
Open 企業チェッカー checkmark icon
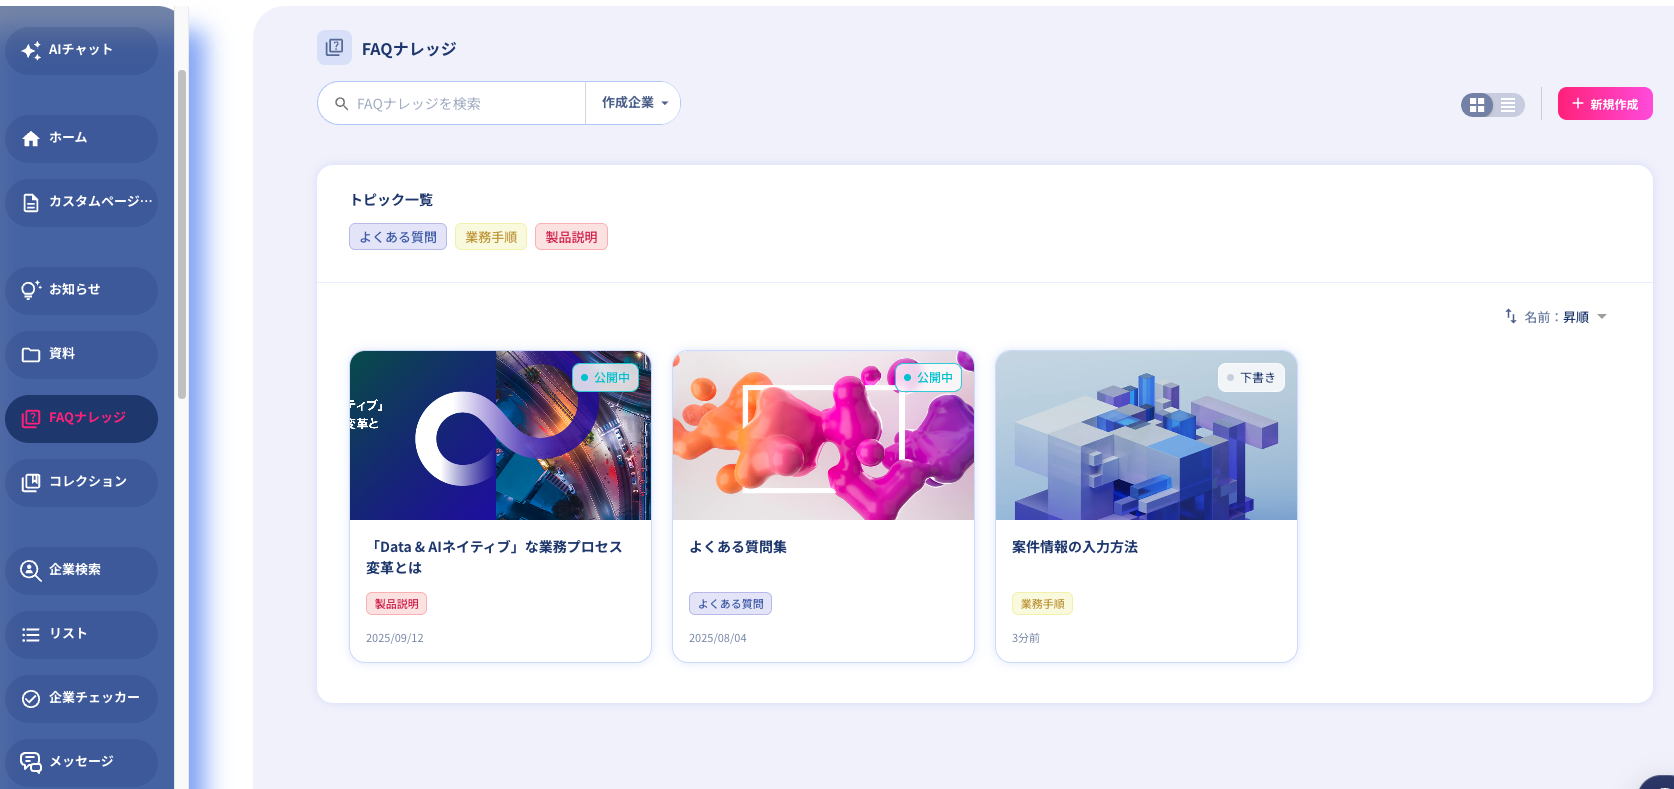point(31,698)
